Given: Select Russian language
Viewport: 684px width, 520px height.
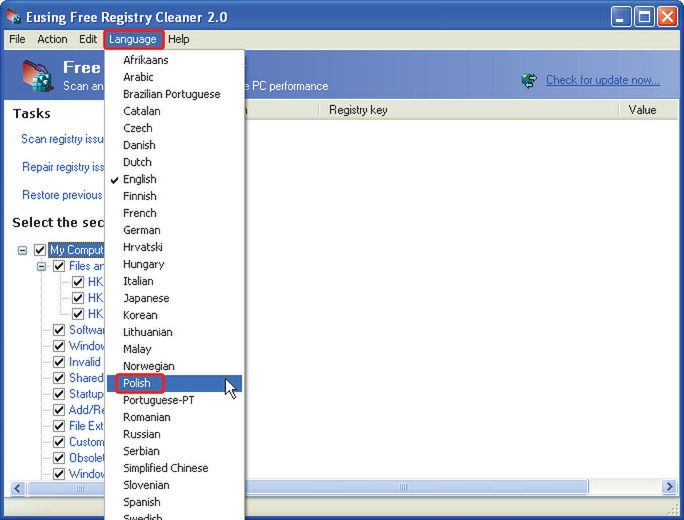Looking at the screenshot, I should pyautogui.click(x=174, y=434).
